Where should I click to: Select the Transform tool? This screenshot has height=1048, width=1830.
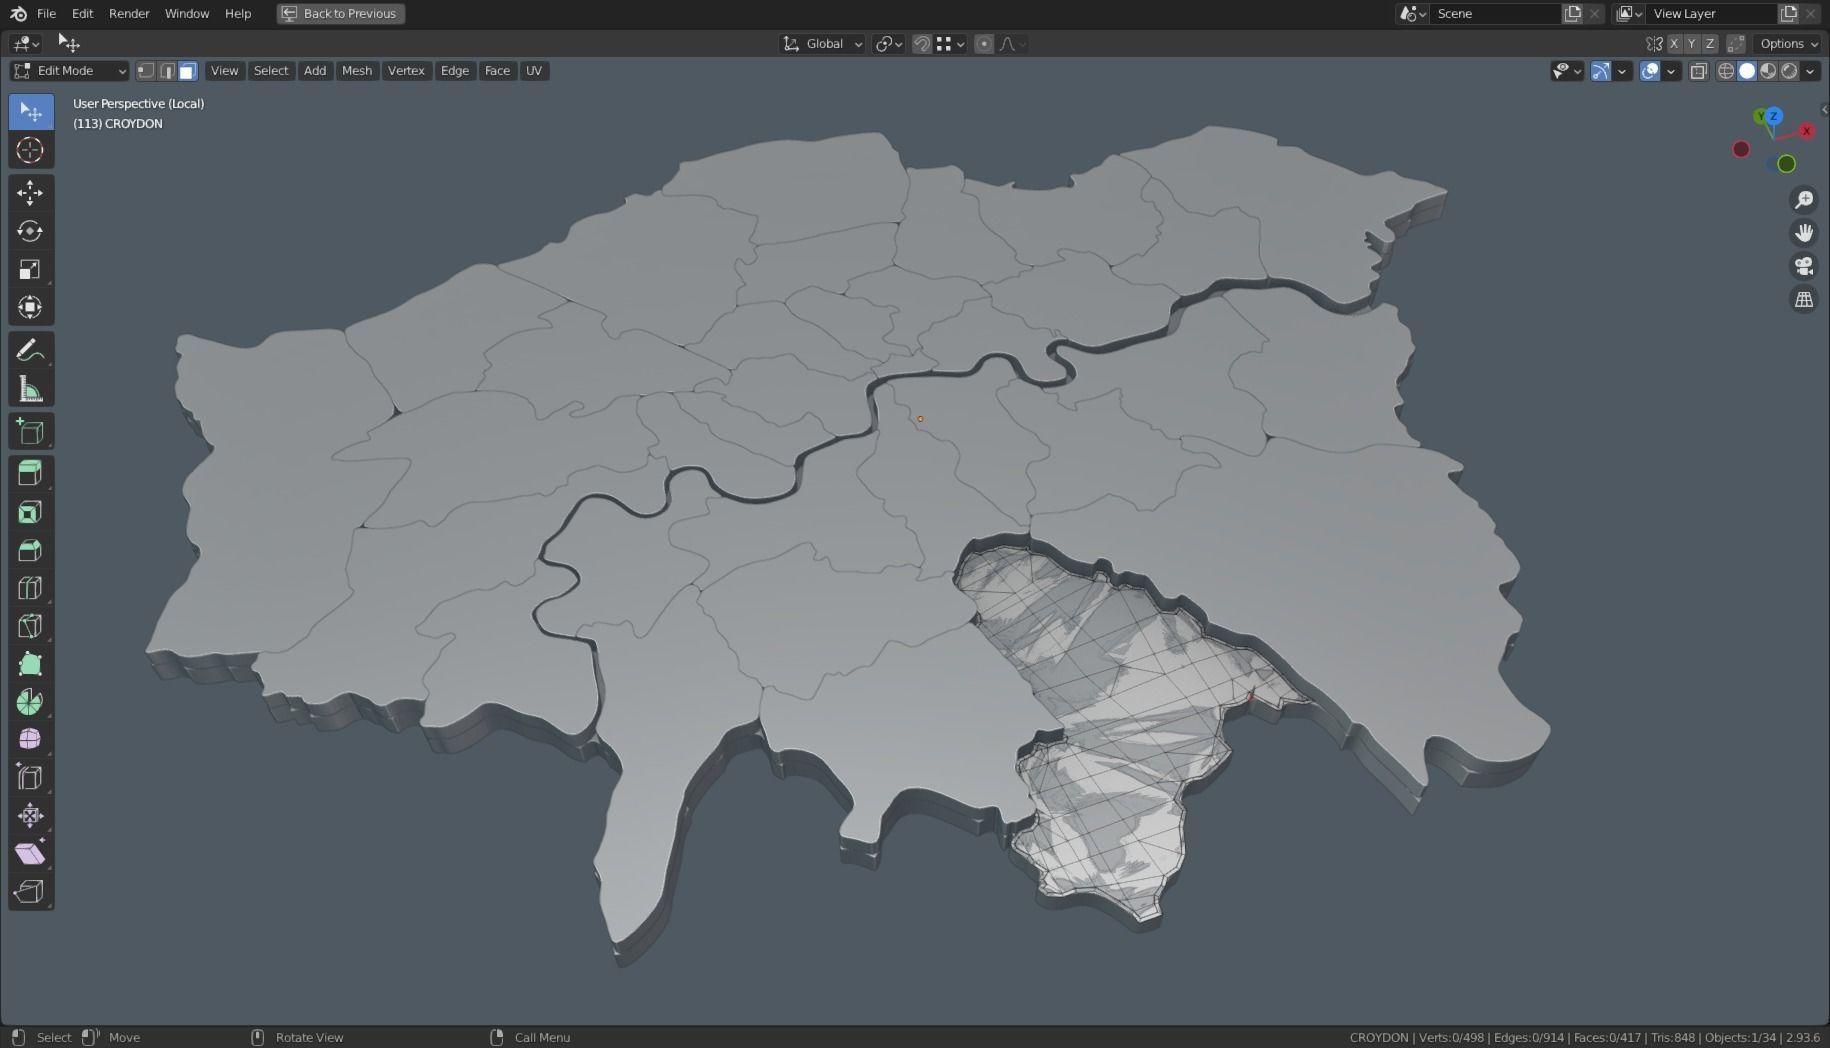pos(31,307)
